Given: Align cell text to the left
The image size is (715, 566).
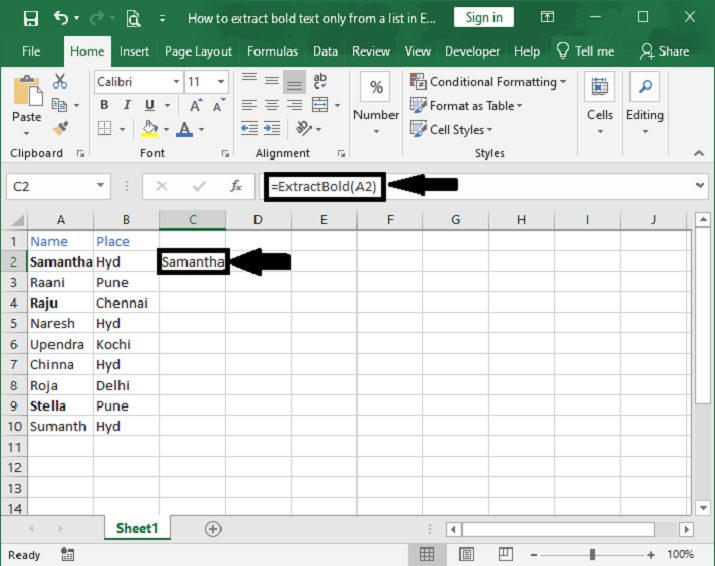Looking at the screenshot, I should [x=249, y=105].
